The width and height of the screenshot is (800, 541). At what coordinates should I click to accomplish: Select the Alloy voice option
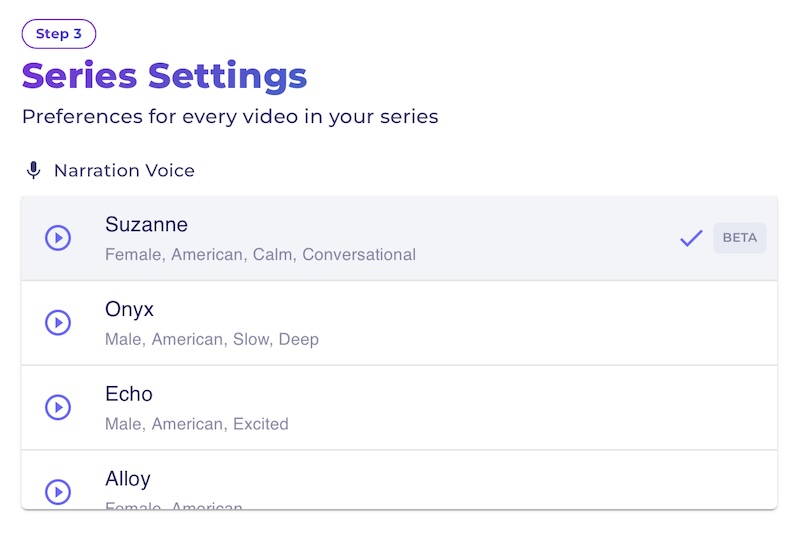point(399,480)
